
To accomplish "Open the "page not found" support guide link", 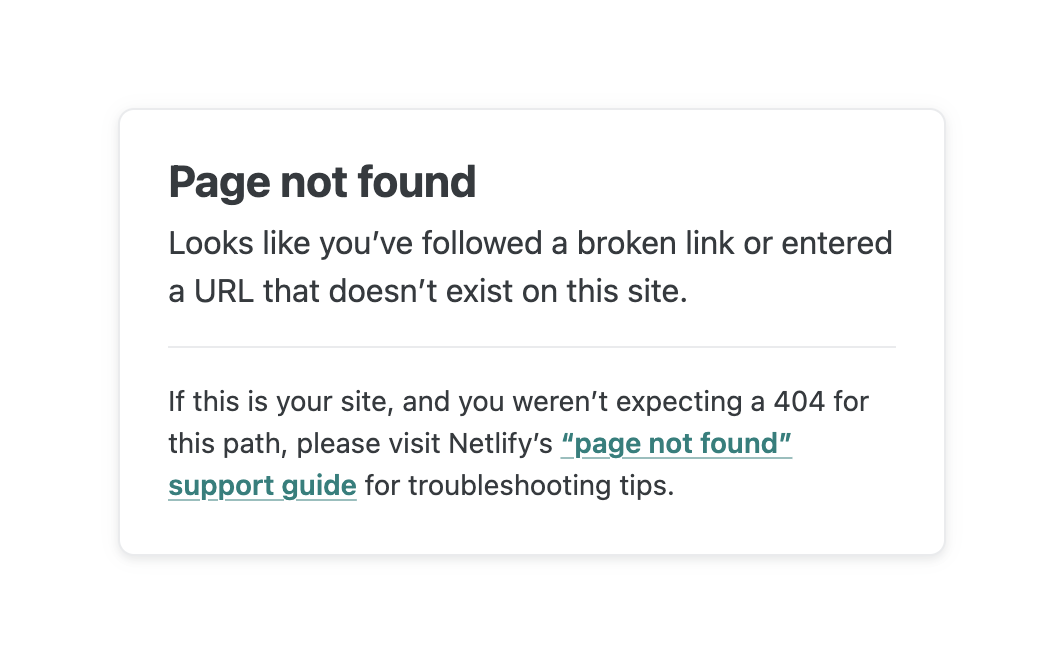I will 676,444.
